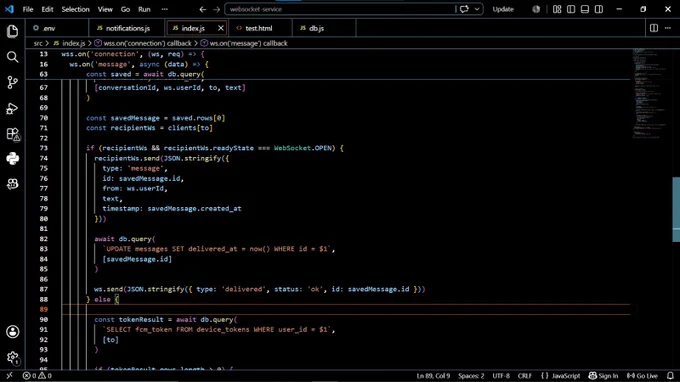Open the Accounts menu icon

point(12,332)
